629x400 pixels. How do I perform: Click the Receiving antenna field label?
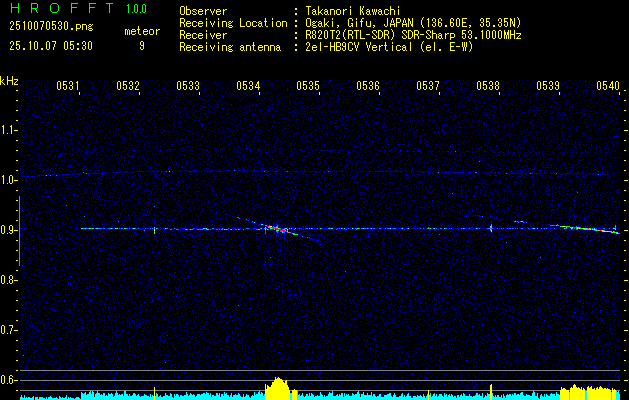230,47
